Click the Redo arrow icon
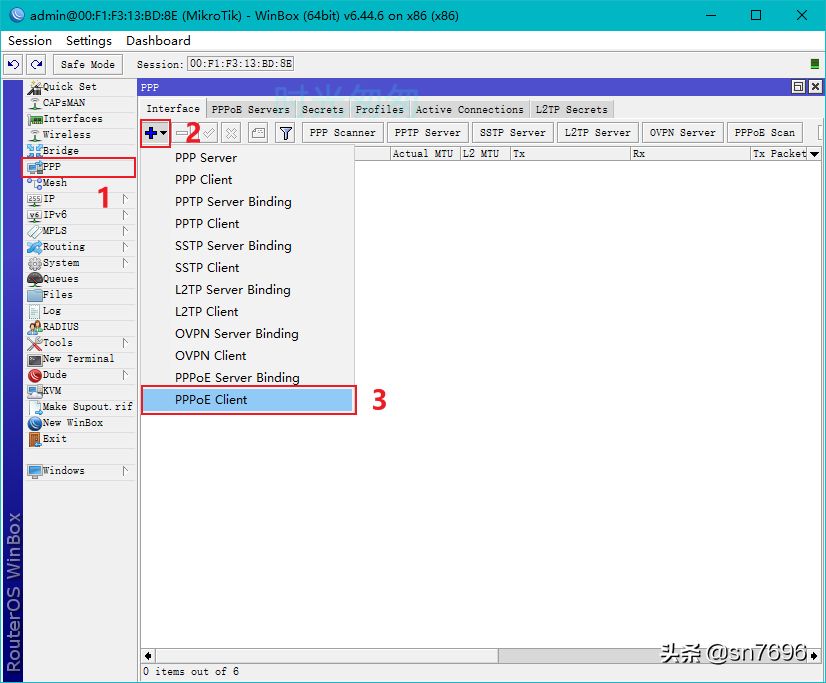The image size is (826, 683). tap(36, 64)
